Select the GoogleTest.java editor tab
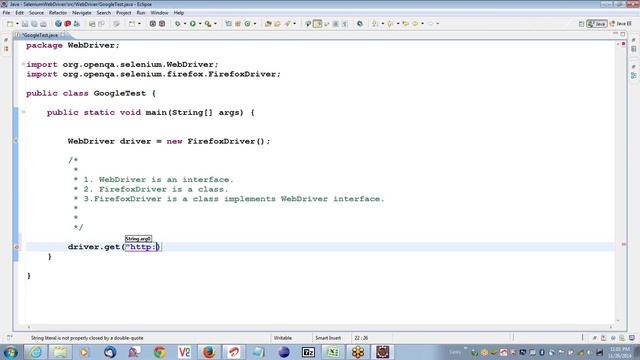This screenshot has height=360, width=640. pos(40,35)
